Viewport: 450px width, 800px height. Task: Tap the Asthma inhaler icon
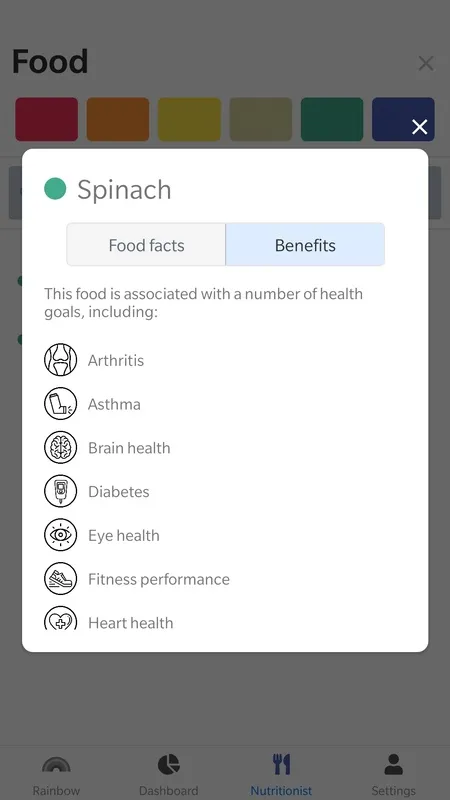click(x=60, y=404)
